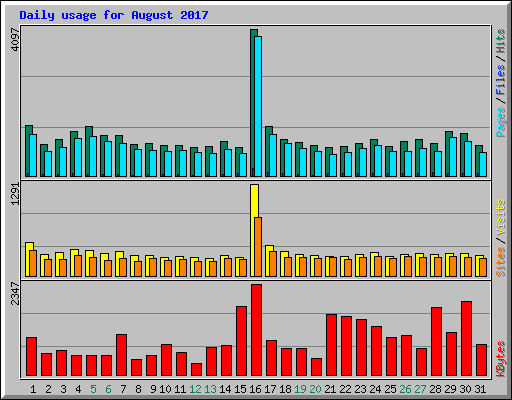Screen dimensions: 512x400
Task: Click the Hits legend label
Action: (500, 41)
